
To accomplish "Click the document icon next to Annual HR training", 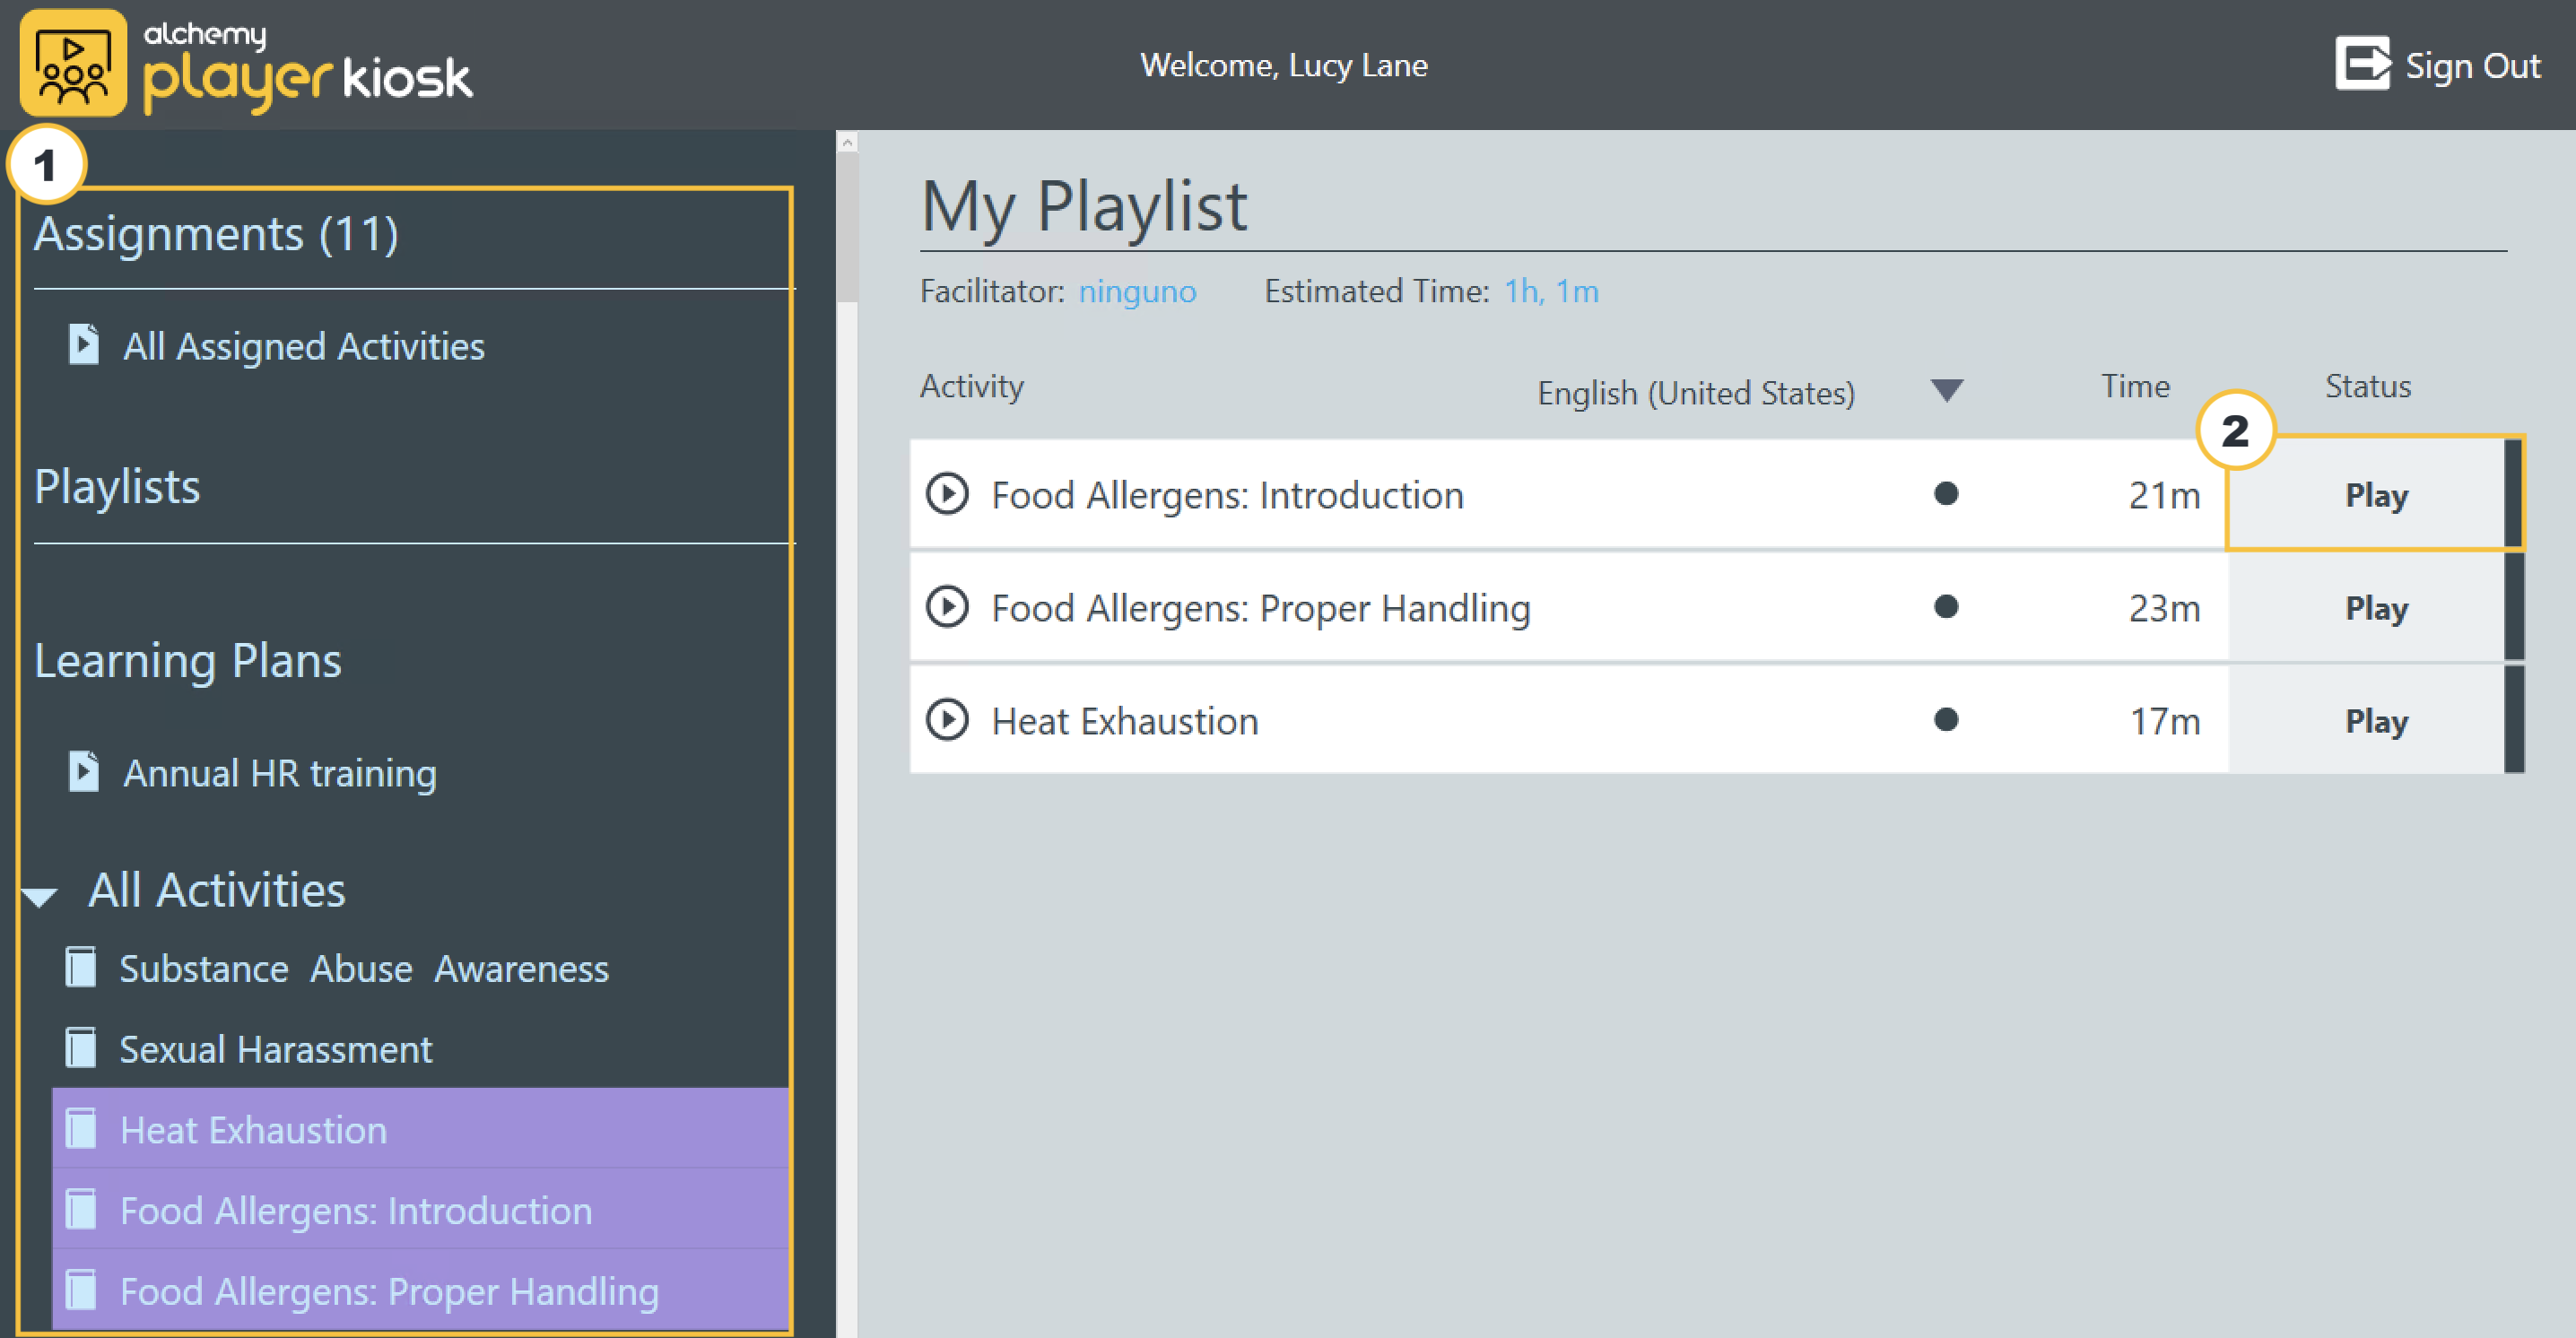I will coord(84,772).
